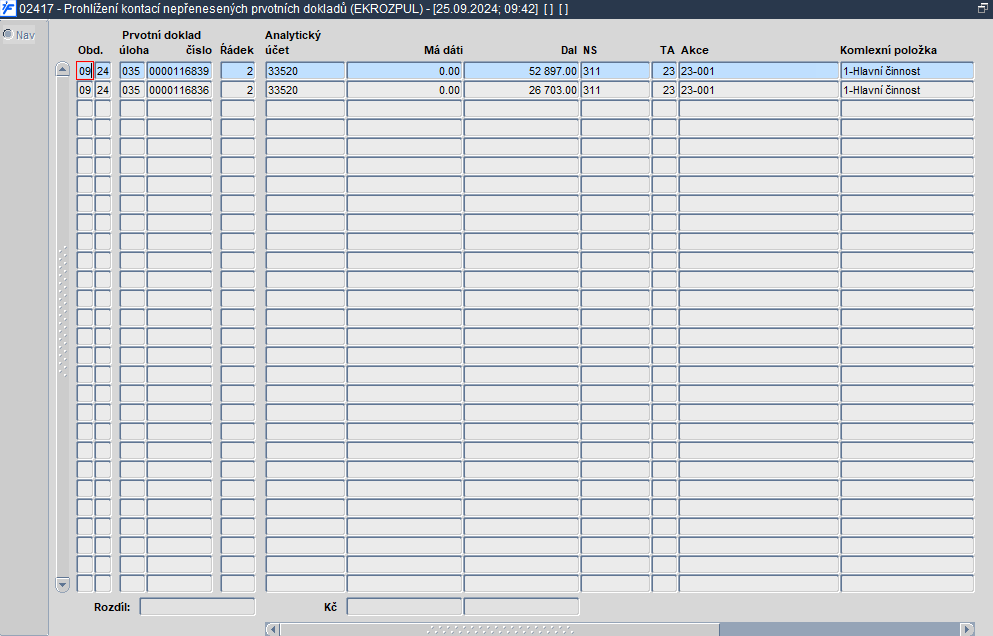Click the Analytický účet column header
This screenshot has height=636, width=993.
coord(293,42)
